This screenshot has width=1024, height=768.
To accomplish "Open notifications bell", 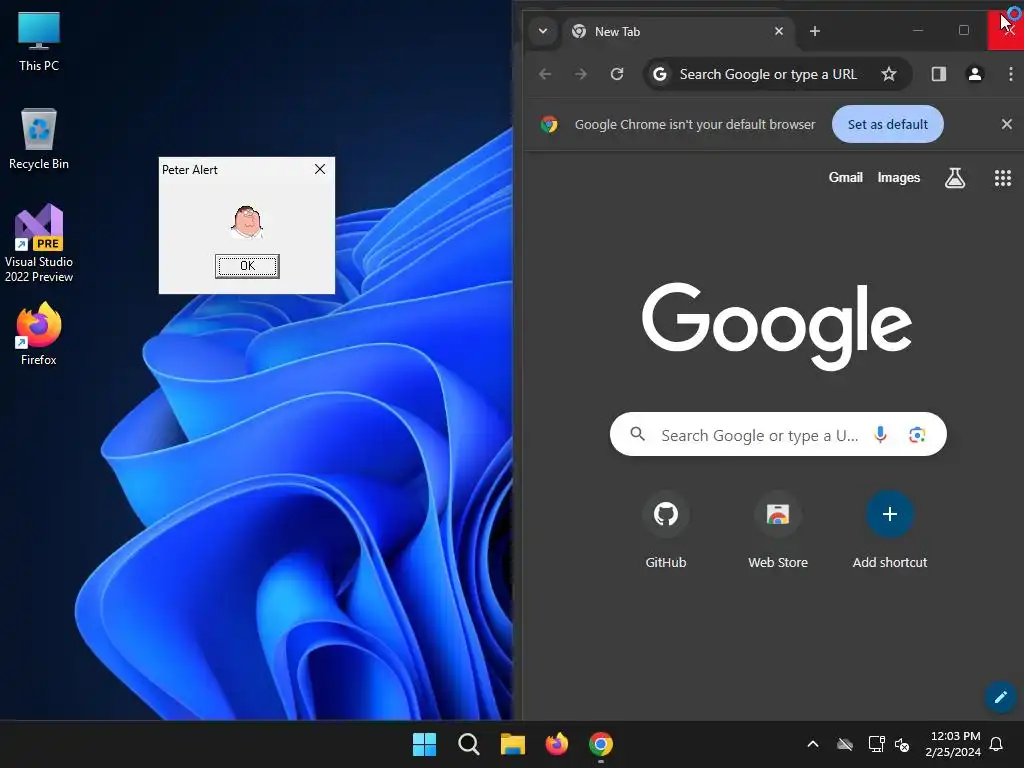I will pos(997,744).
